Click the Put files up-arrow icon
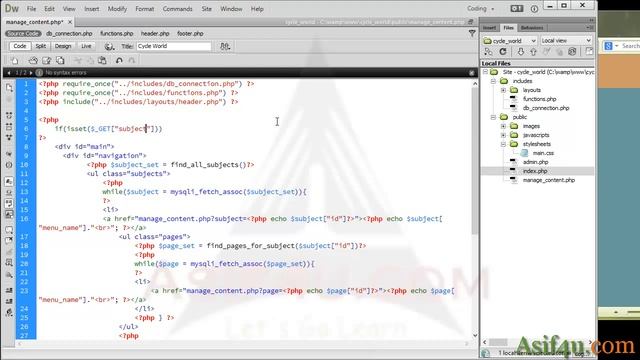 coord(533,51)
